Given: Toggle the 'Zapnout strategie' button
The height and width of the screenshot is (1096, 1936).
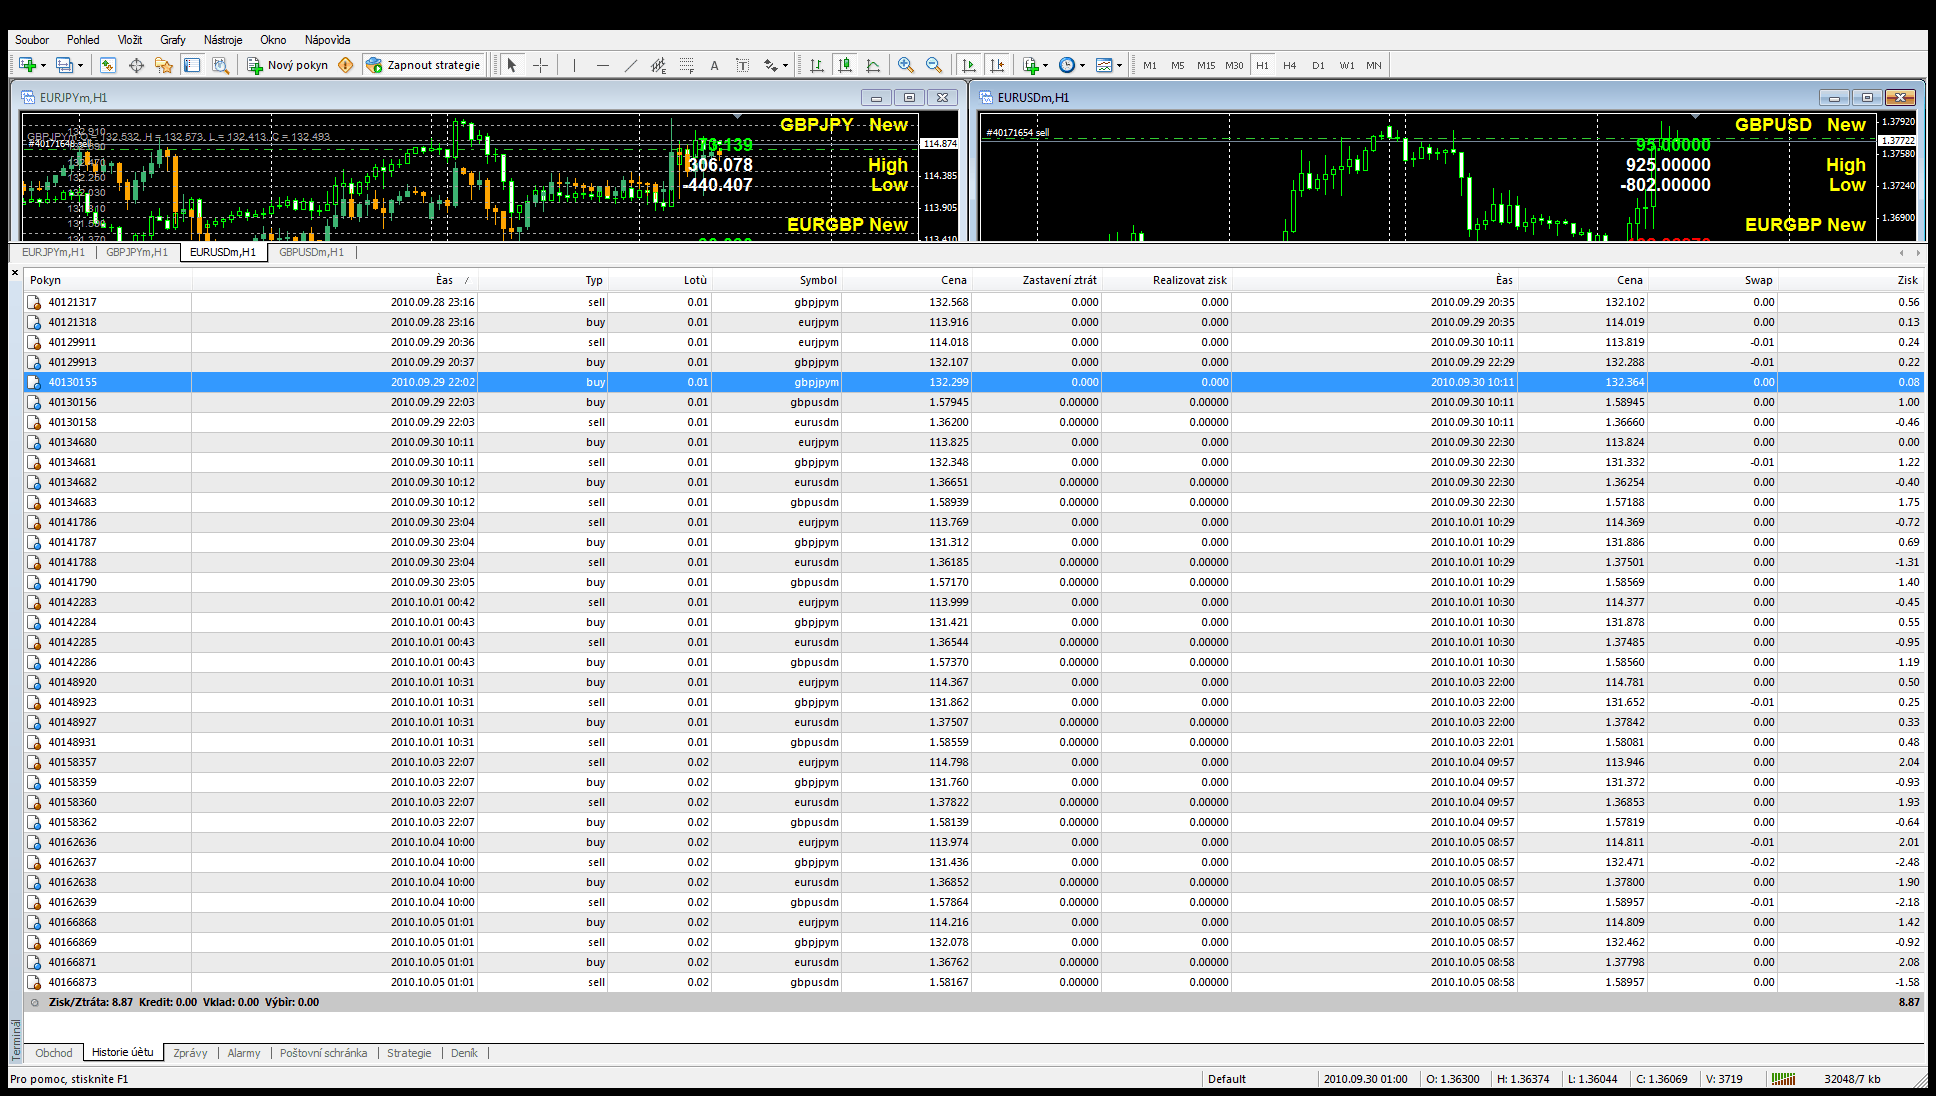Looking at the screenshot, I should point(423,65).
